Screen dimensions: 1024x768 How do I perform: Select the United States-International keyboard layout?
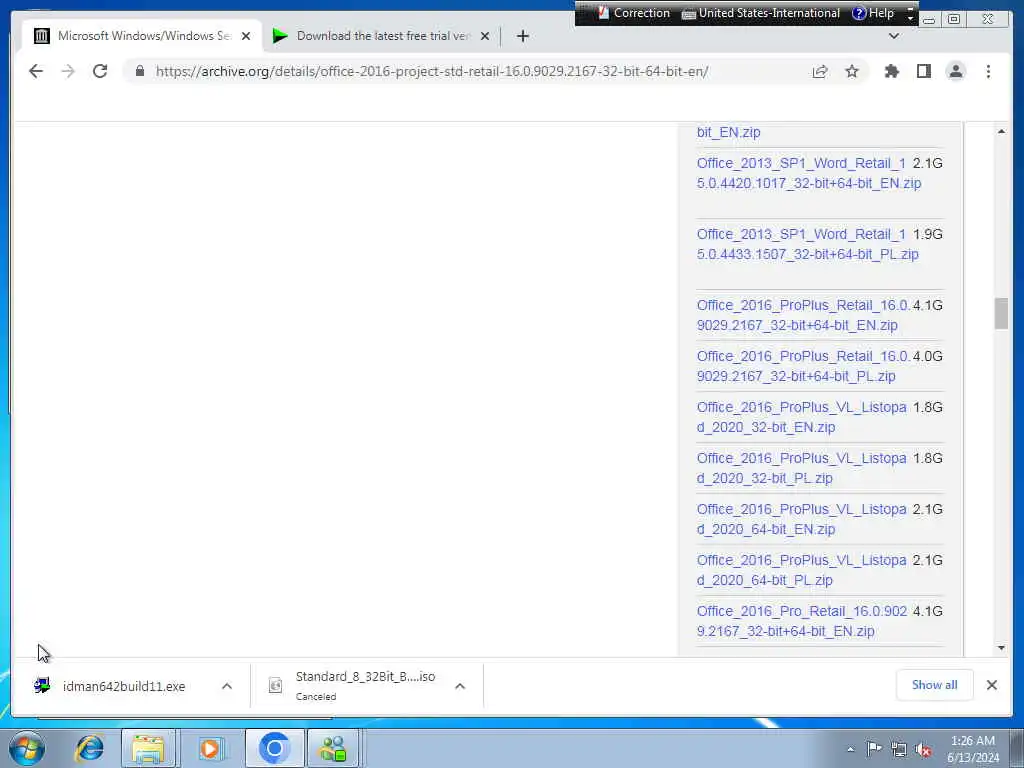tap(761, 13)
